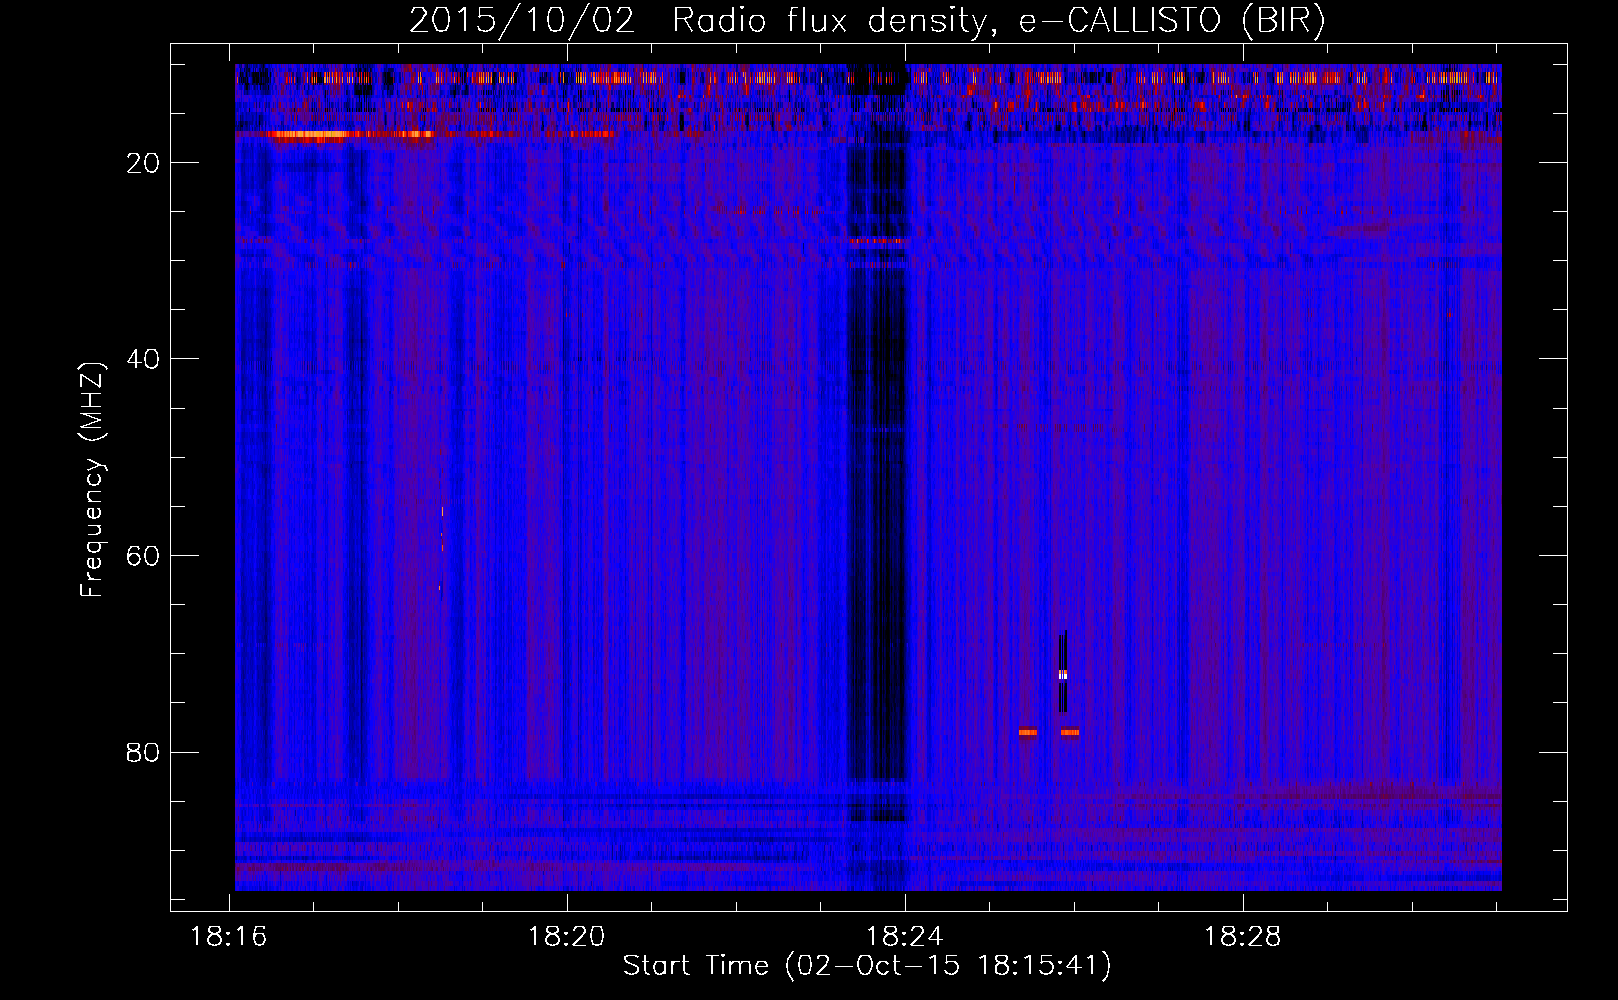Click the 20 MHz frequency label
The height and width of the screenshot is (1000, 1618).
[x=144, y=163]
